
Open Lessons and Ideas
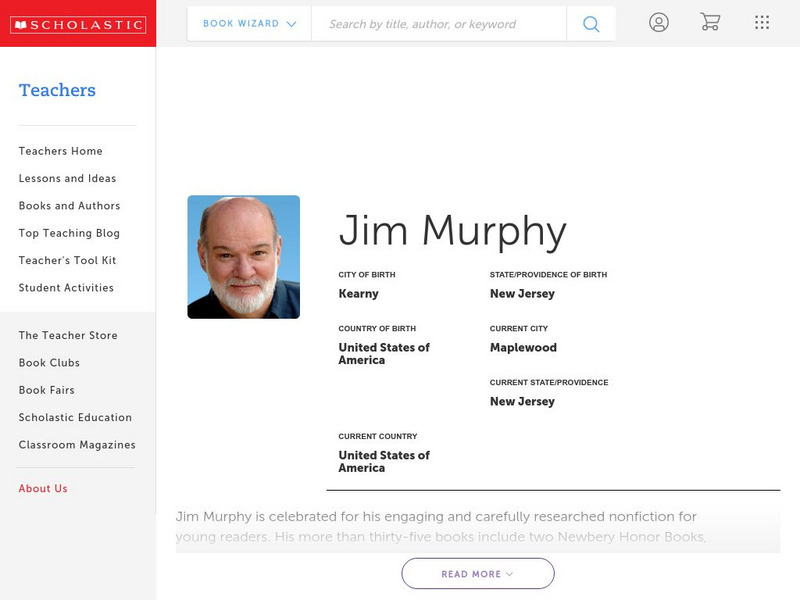[66, 178]
